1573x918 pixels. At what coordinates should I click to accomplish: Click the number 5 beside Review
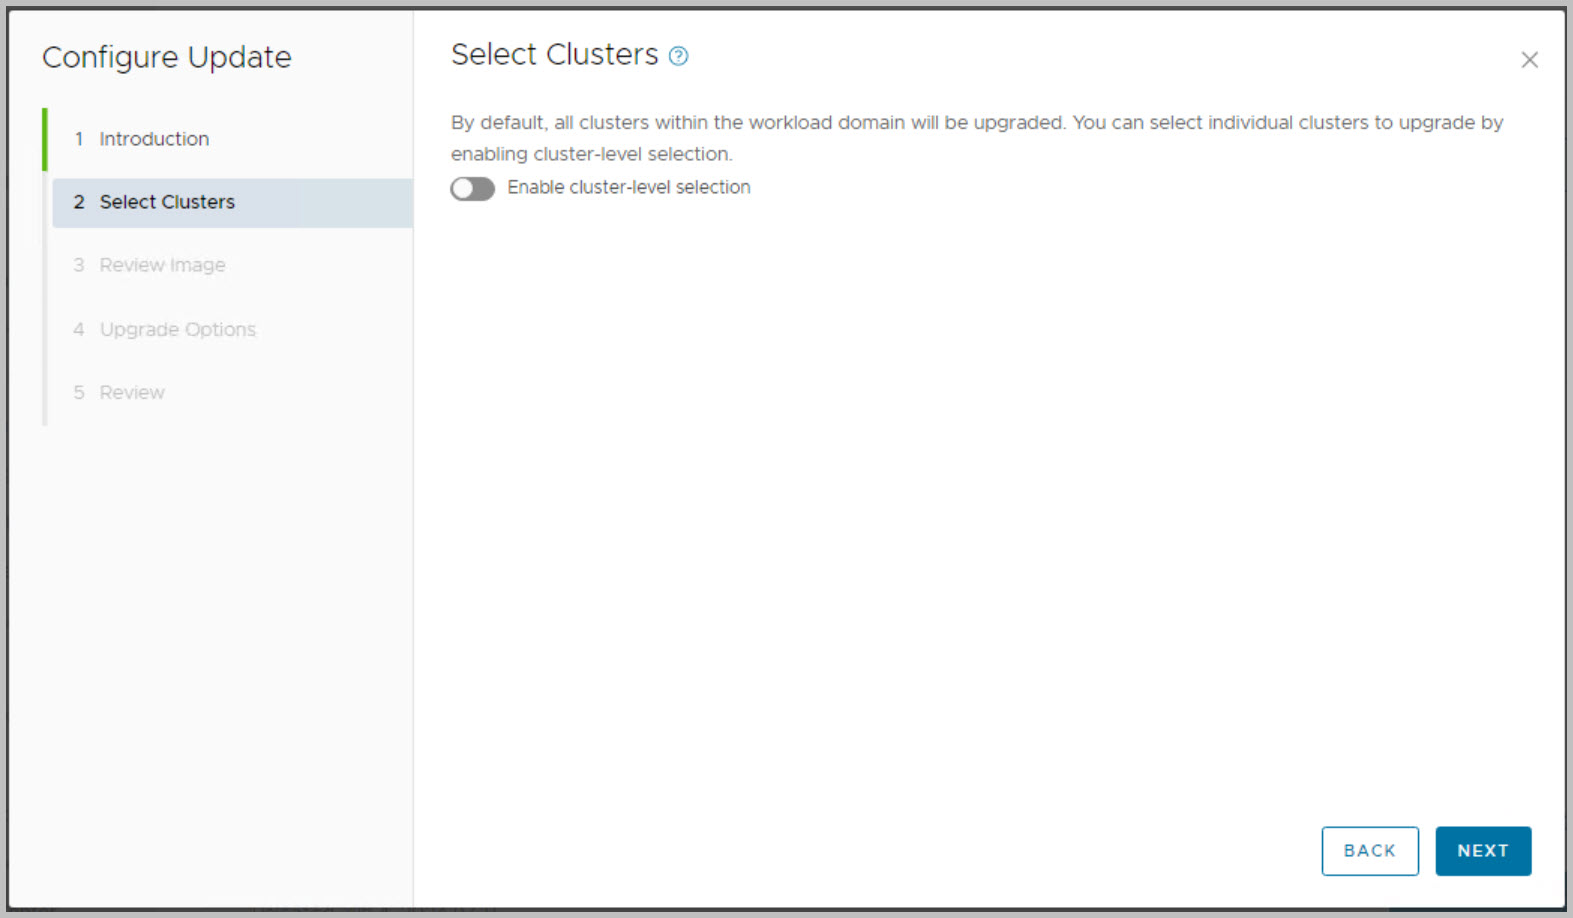(x=79, y=392)
